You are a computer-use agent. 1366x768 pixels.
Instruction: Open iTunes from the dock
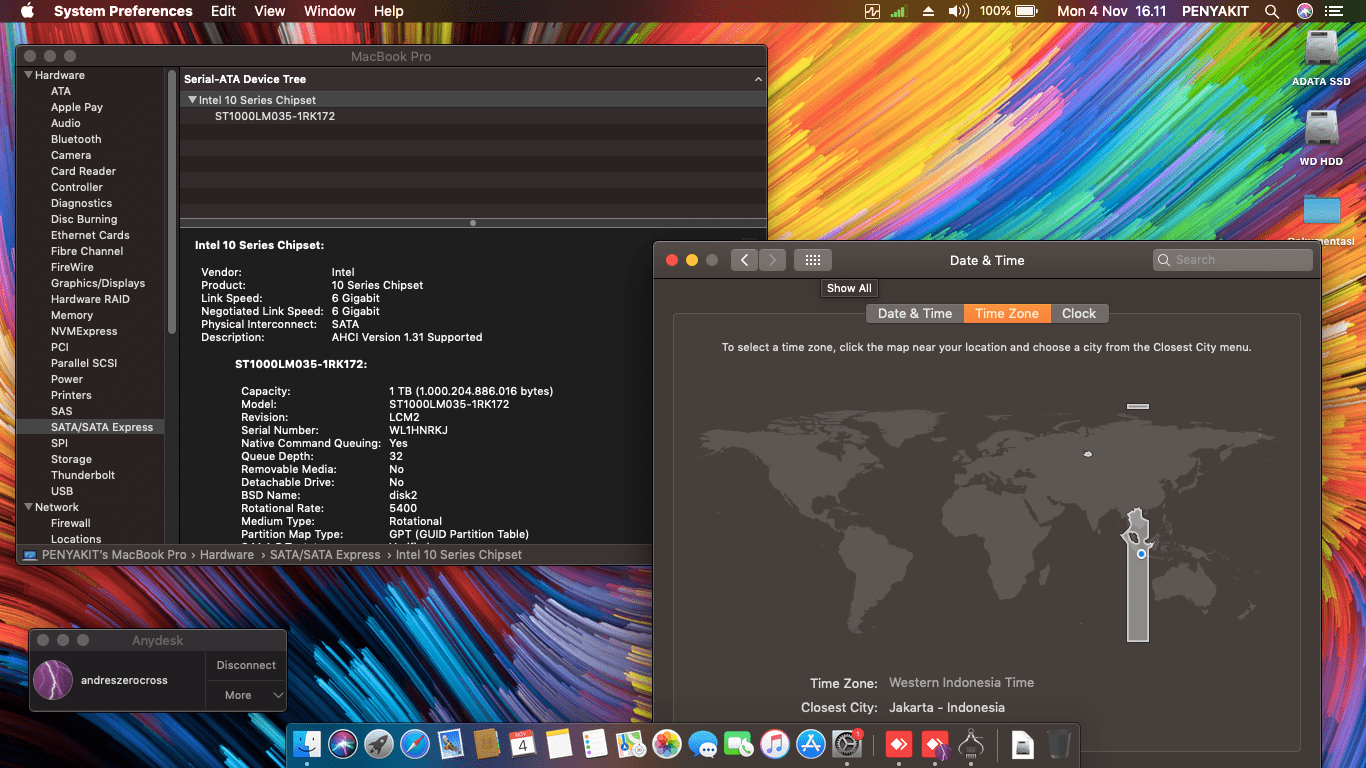click(775, 744)
